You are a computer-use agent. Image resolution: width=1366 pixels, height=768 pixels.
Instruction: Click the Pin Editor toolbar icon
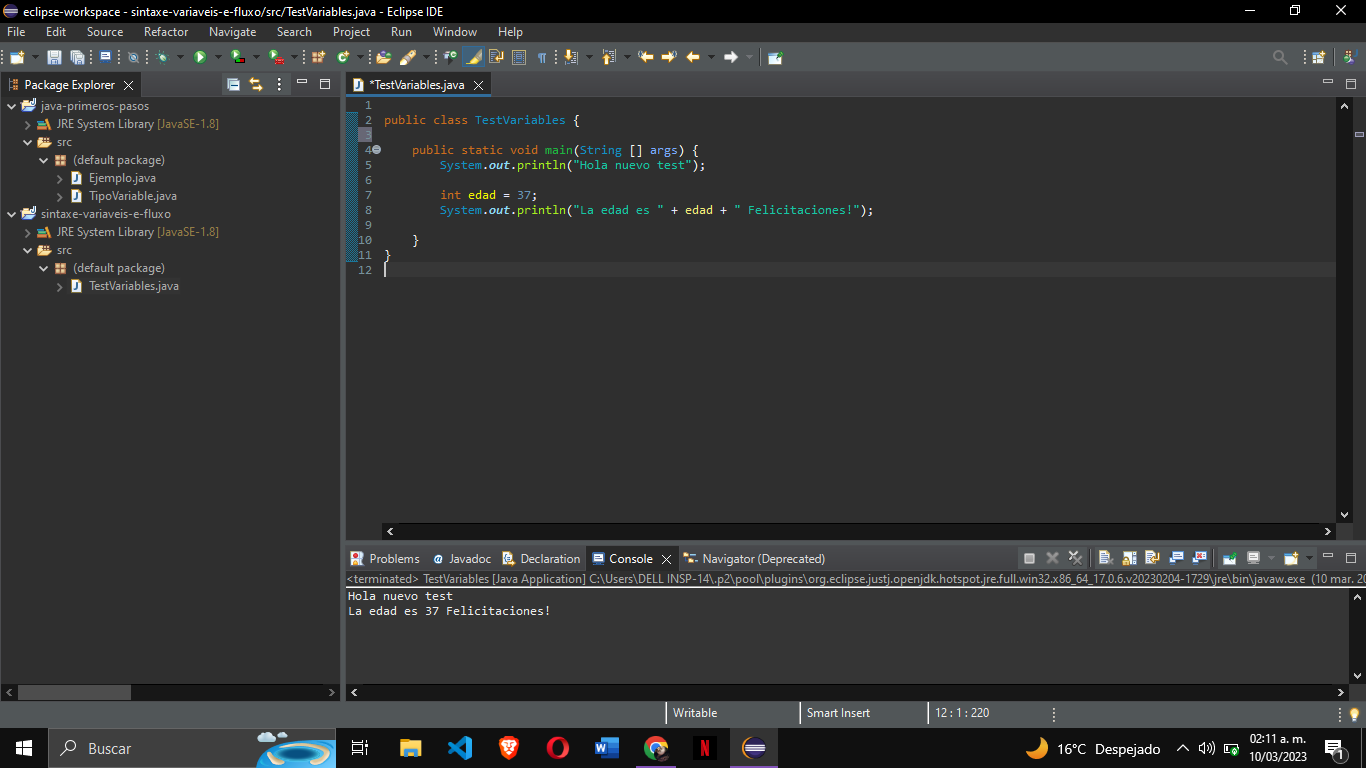point(775,57)
